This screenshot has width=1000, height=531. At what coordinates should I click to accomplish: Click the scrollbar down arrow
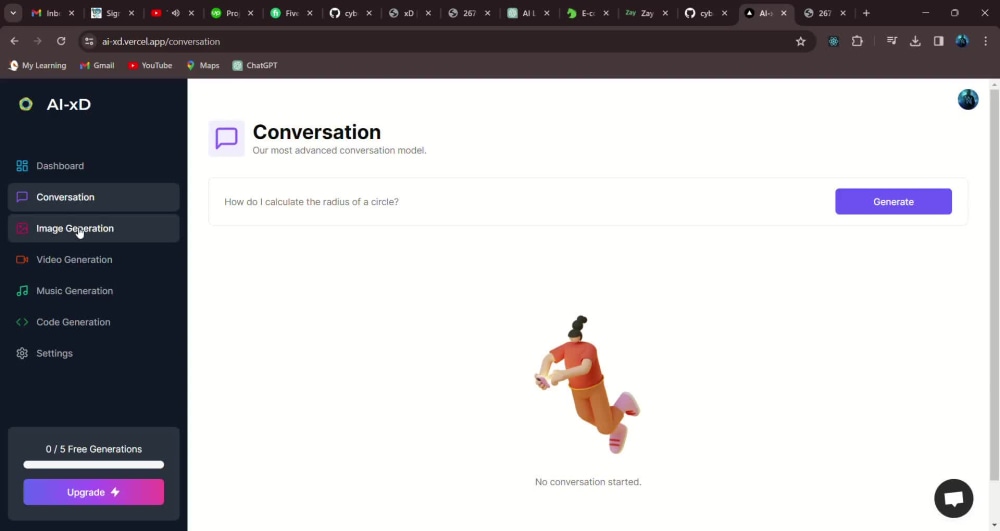click(x=994, y=525)
